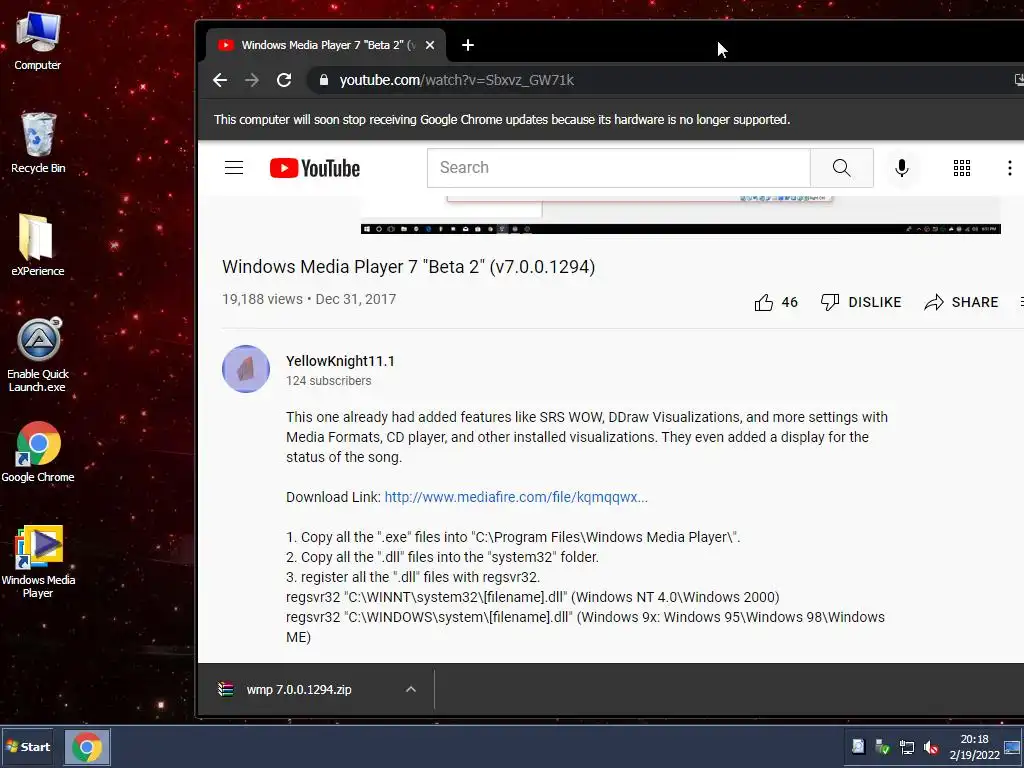The height and width of the screenshot is (768, 1024).
Task: Open the mediafire download link
Action: [x=516, y=497]
